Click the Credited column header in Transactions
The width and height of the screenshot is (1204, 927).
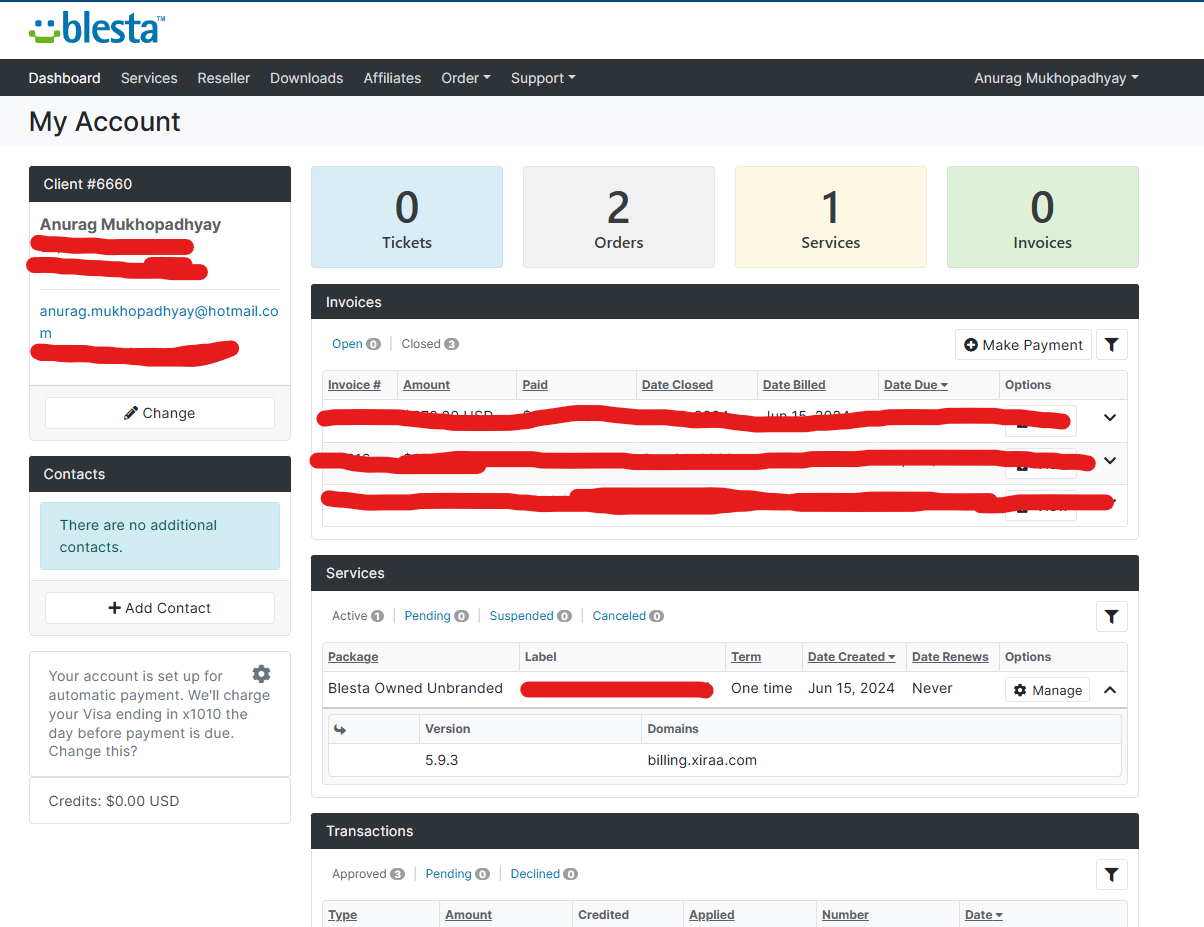pos(603,915)
